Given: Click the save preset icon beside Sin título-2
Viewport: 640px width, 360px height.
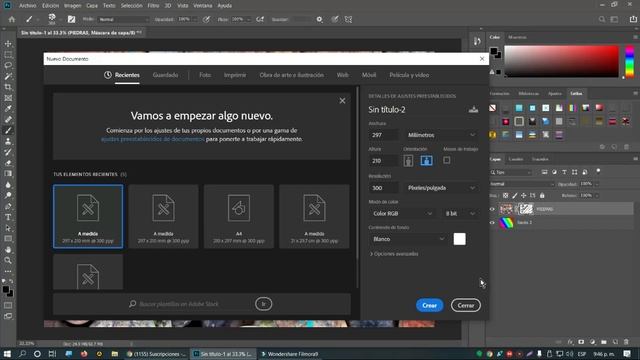Looking at the screenshot, I should click(473, 109).
